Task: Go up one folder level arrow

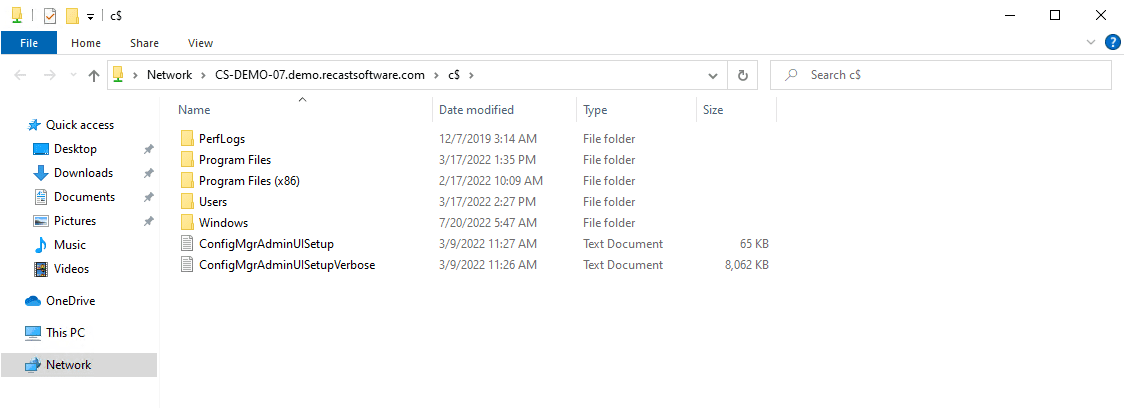Action: click(93, 75)
